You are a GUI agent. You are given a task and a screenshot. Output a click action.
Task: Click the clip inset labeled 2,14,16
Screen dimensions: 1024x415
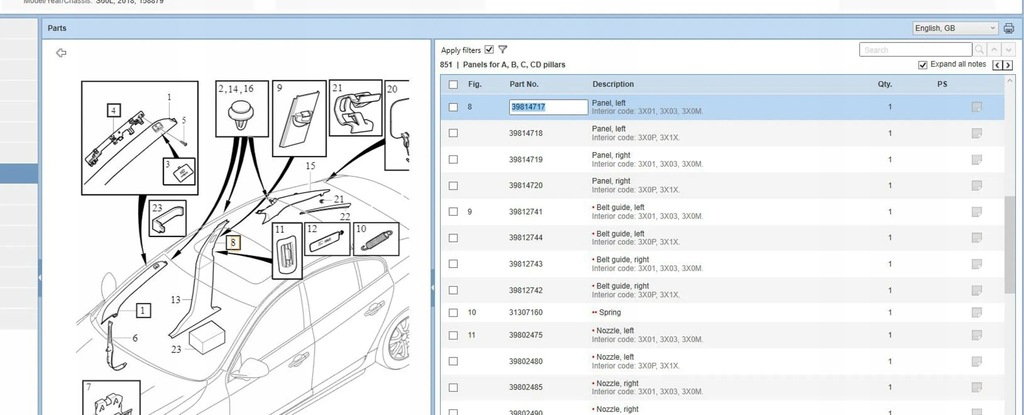pos(242,108)
